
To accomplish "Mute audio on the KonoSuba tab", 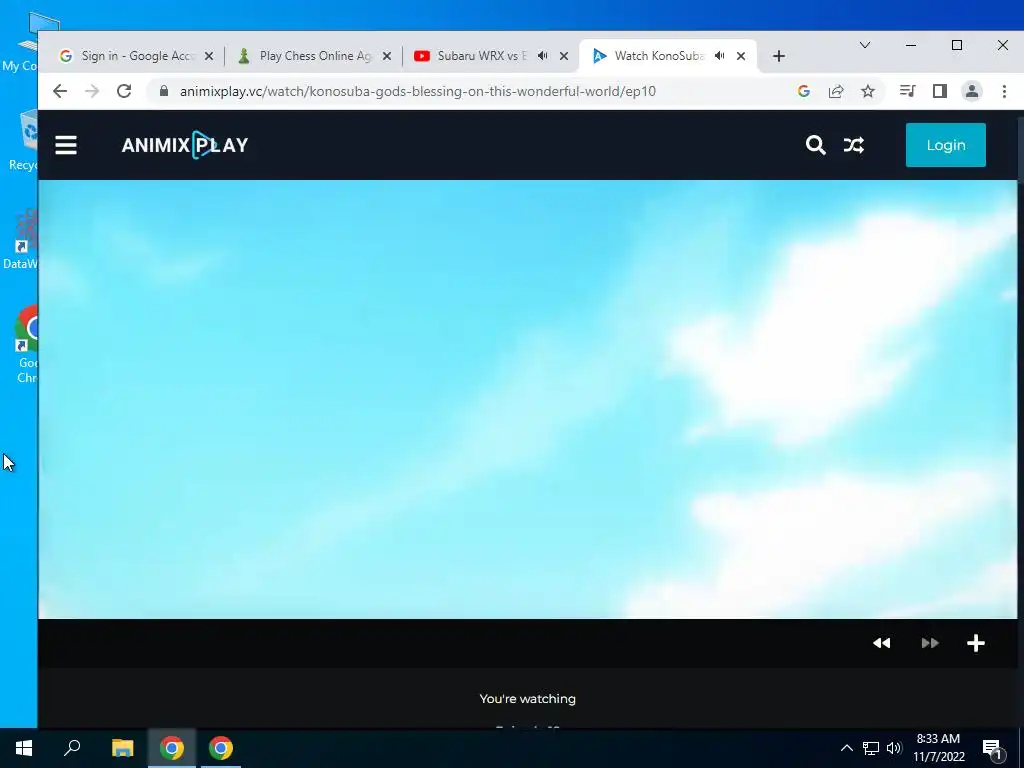I will point(720,56).
